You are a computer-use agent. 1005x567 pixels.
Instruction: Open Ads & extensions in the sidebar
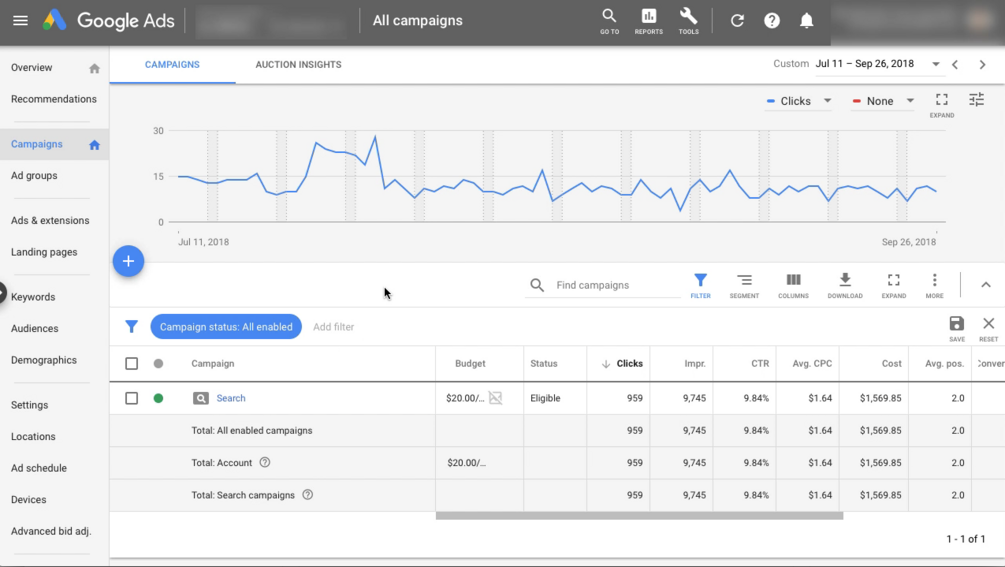point(50,220)
